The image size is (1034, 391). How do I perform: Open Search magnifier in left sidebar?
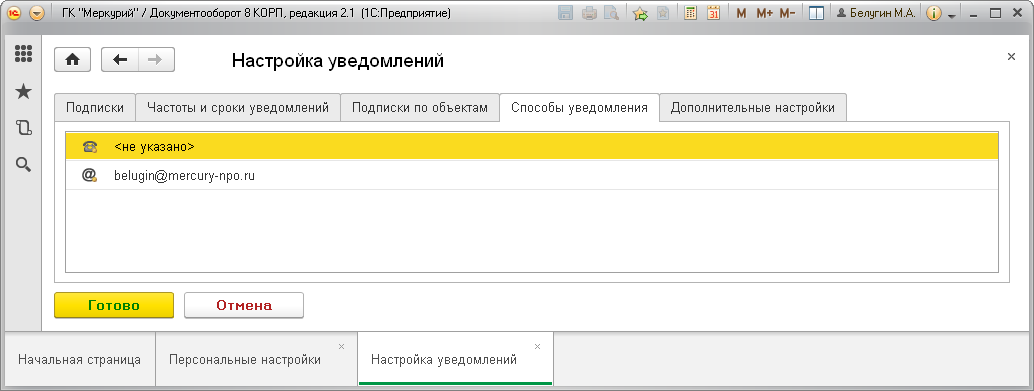coord(23,165)
